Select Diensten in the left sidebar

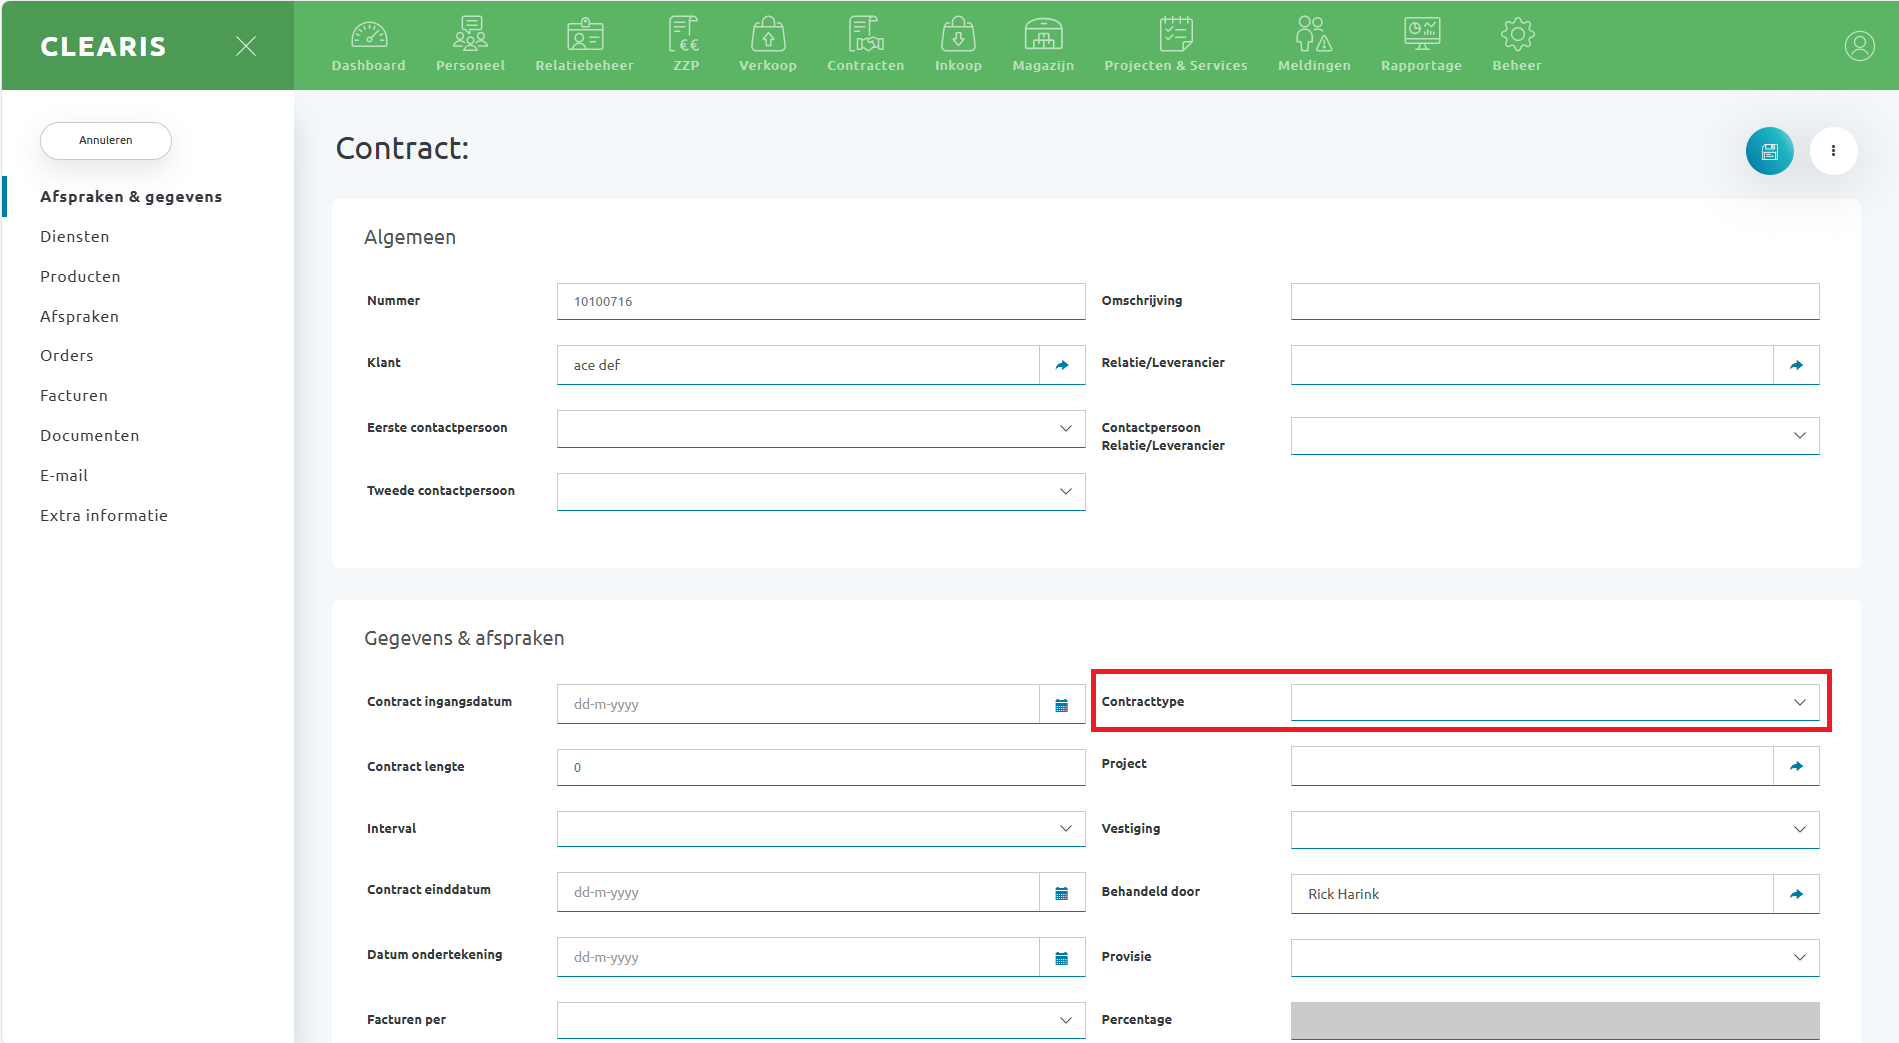tap(75, 237)
